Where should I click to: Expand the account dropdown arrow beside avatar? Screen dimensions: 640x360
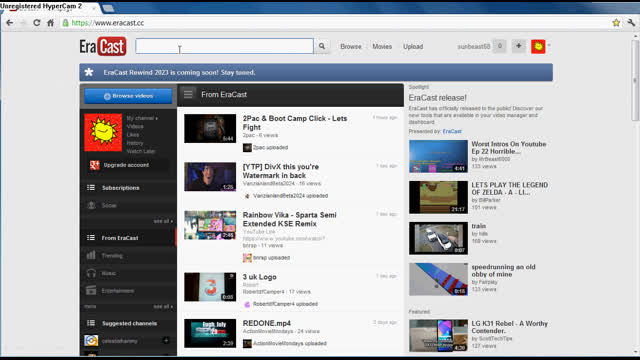click(x=549, y=45)
